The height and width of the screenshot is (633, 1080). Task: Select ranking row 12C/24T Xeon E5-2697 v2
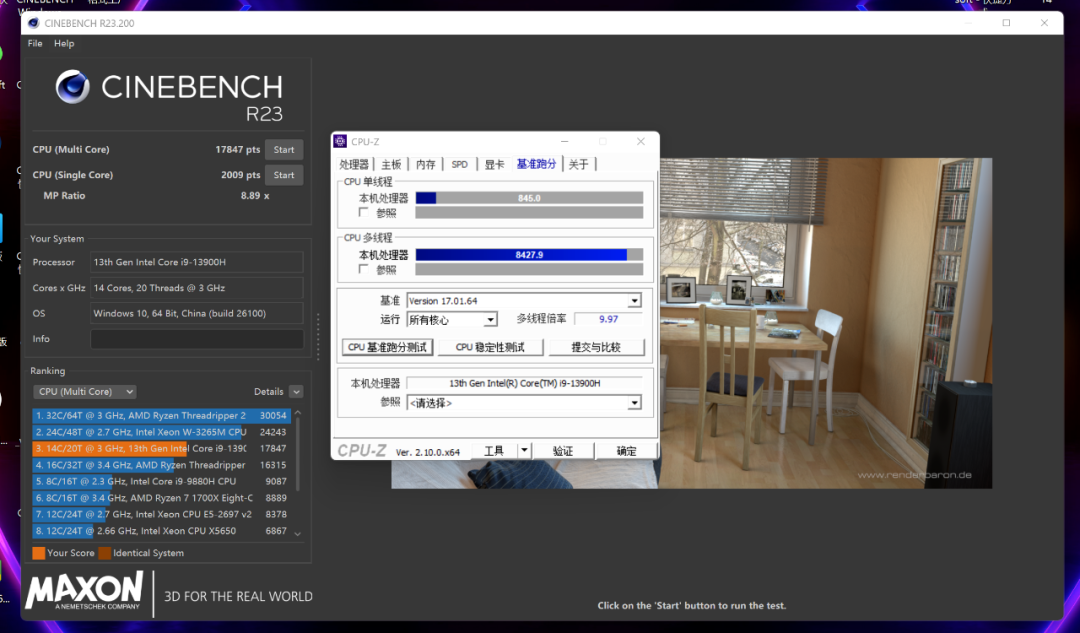[x=161, y=515]
